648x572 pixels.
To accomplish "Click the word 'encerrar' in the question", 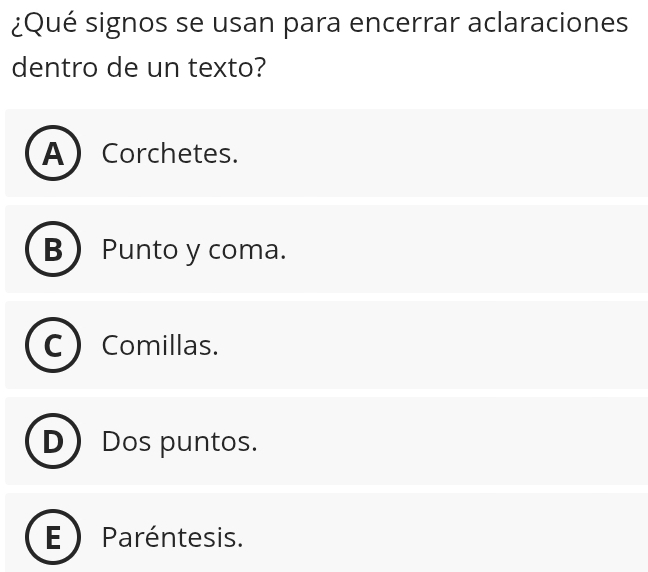I will click(x=404, y=24).
